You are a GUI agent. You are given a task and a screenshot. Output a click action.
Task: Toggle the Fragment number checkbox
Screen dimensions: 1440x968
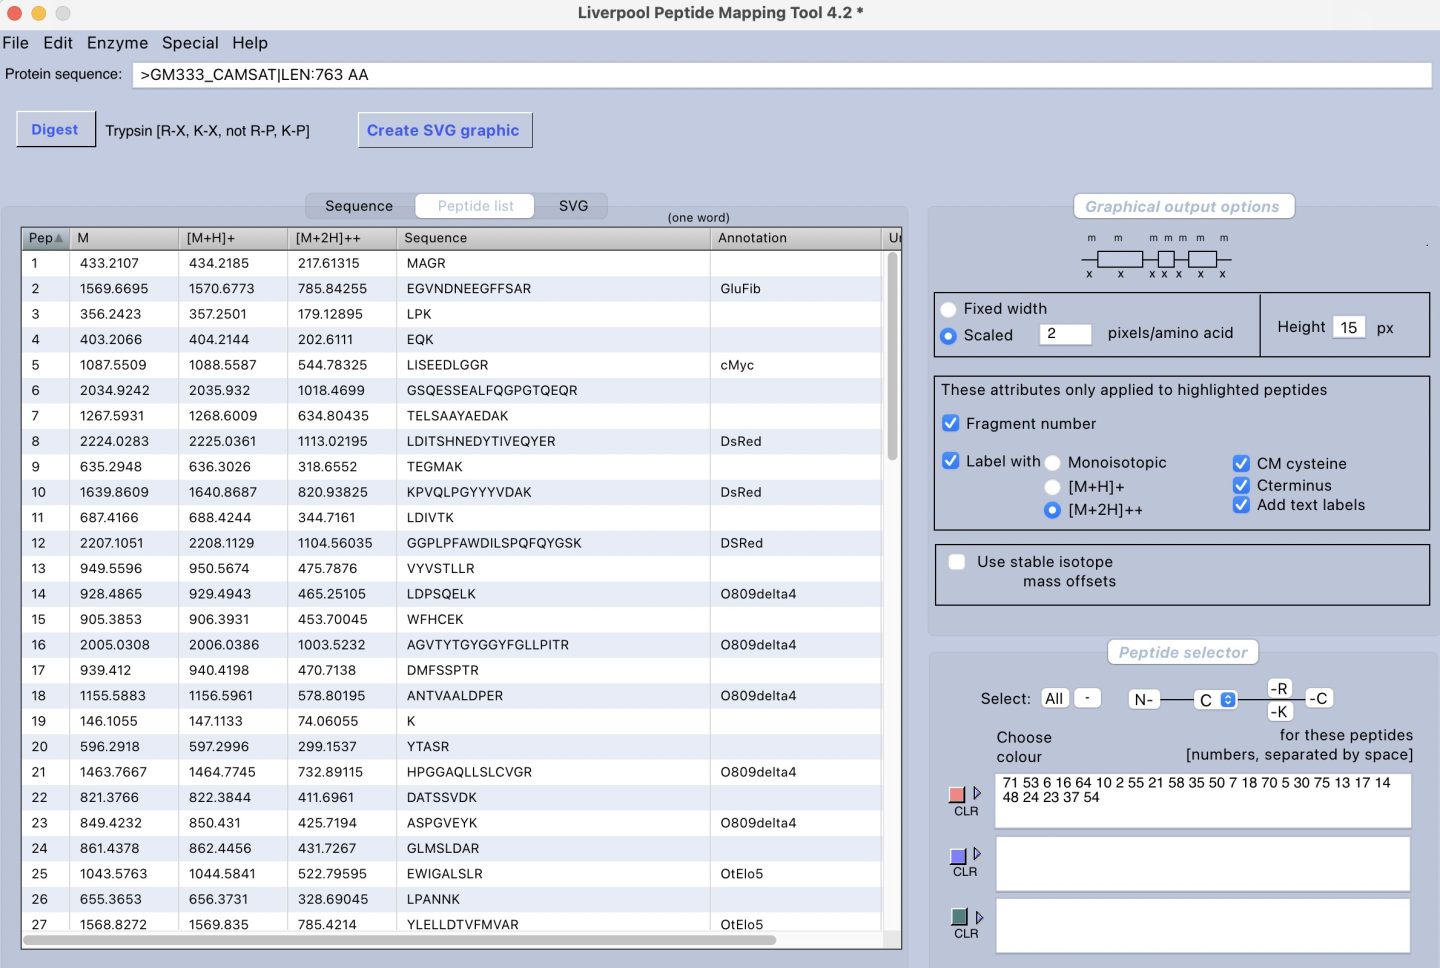(x=951, y=424)
